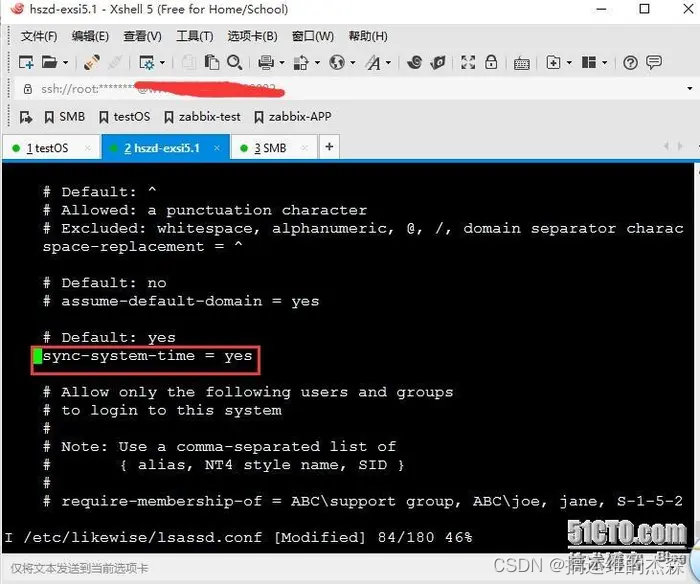Click the 'sync-system-time = yes' line
Screen dimensions: 700x584
click(x=147, y=356)
